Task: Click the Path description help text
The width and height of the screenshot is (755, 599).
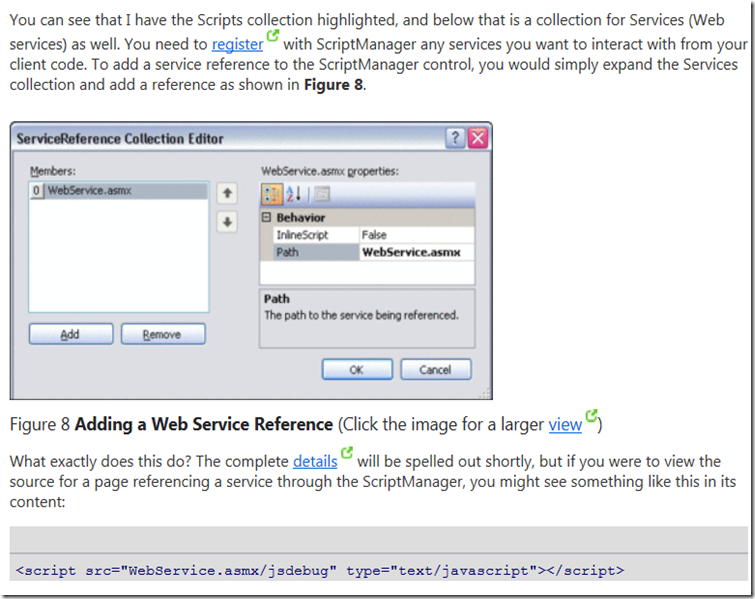Action: click(361, 315)
